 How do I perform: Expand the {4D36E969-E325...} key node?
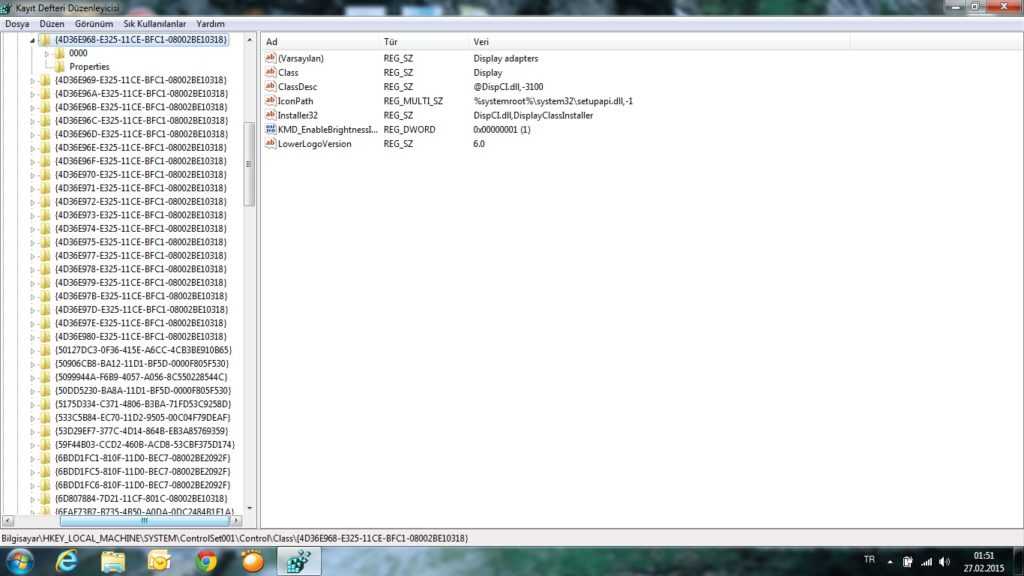coord(32,80)
